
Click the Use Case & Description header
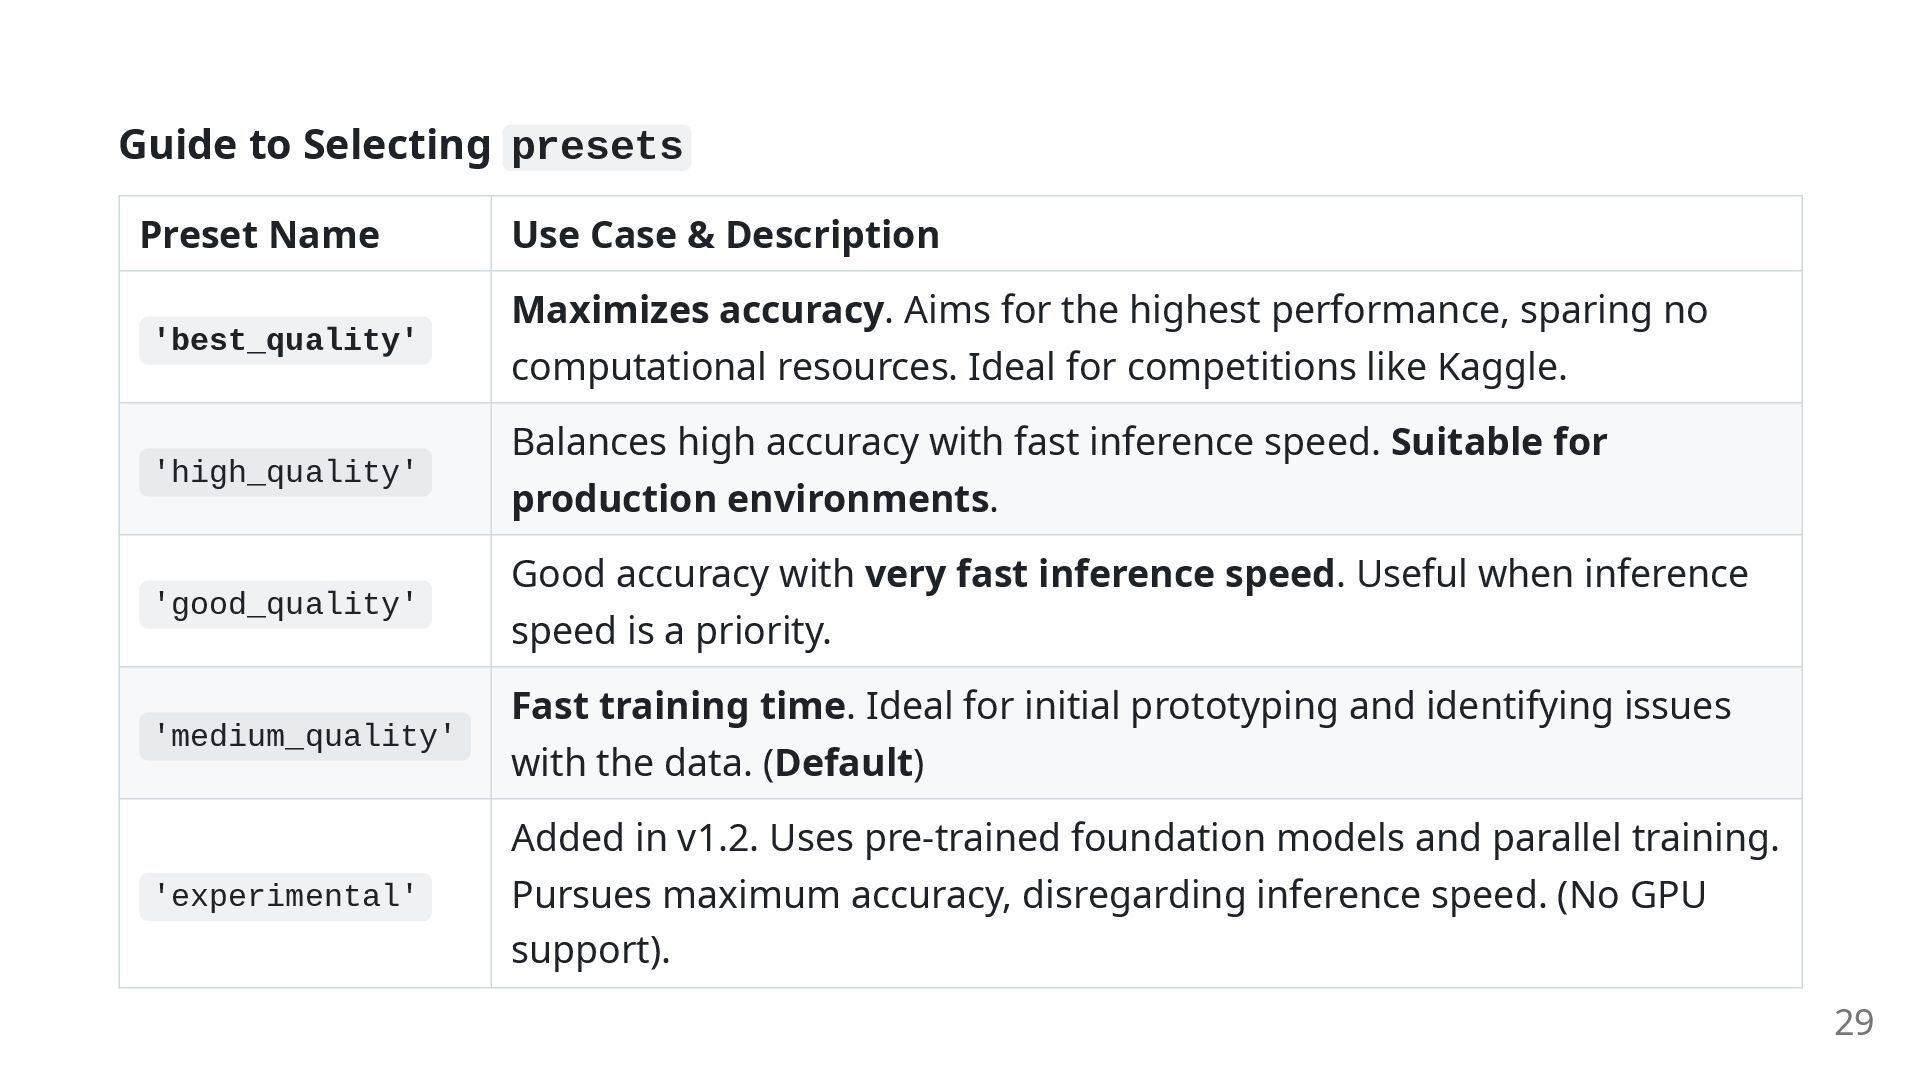coord(725,234)
